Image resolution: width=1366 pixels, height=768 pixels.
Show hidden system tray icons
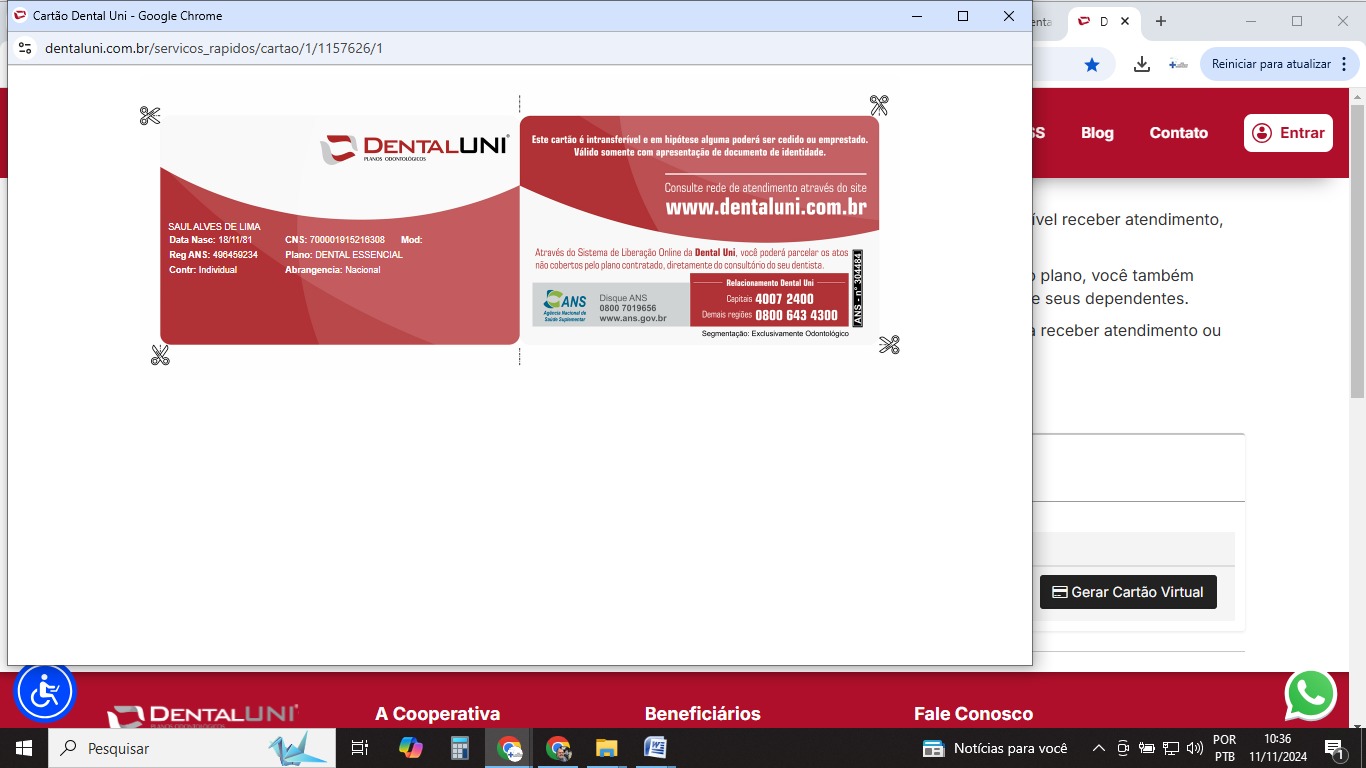1098,748
